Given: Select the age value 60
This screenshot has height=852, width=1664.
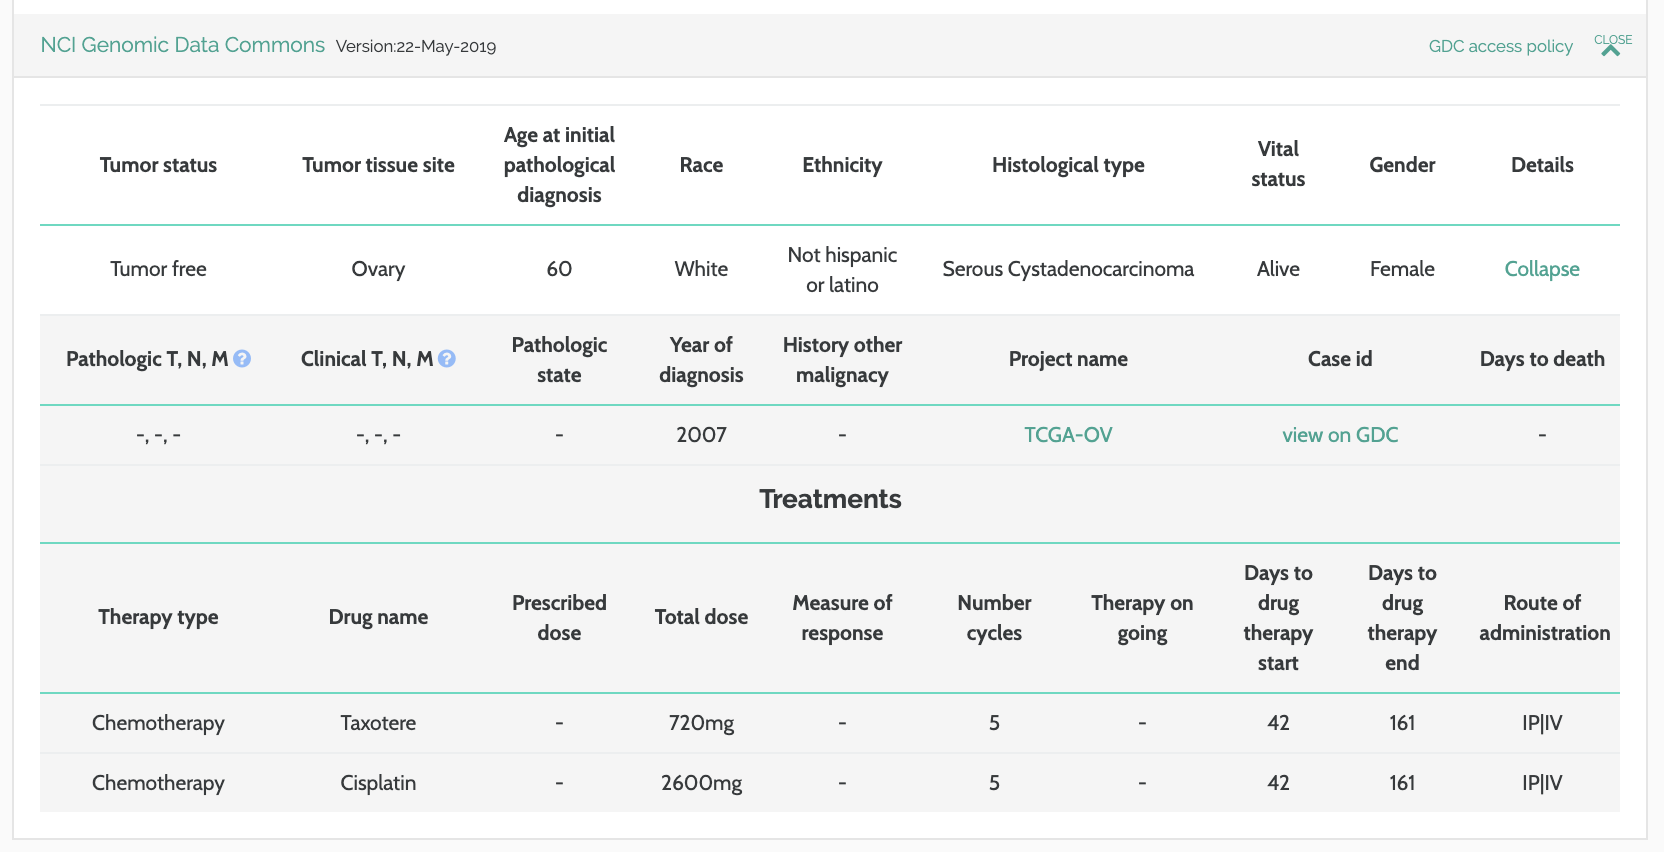Looking at the screenshot, I should click(559, 269).
